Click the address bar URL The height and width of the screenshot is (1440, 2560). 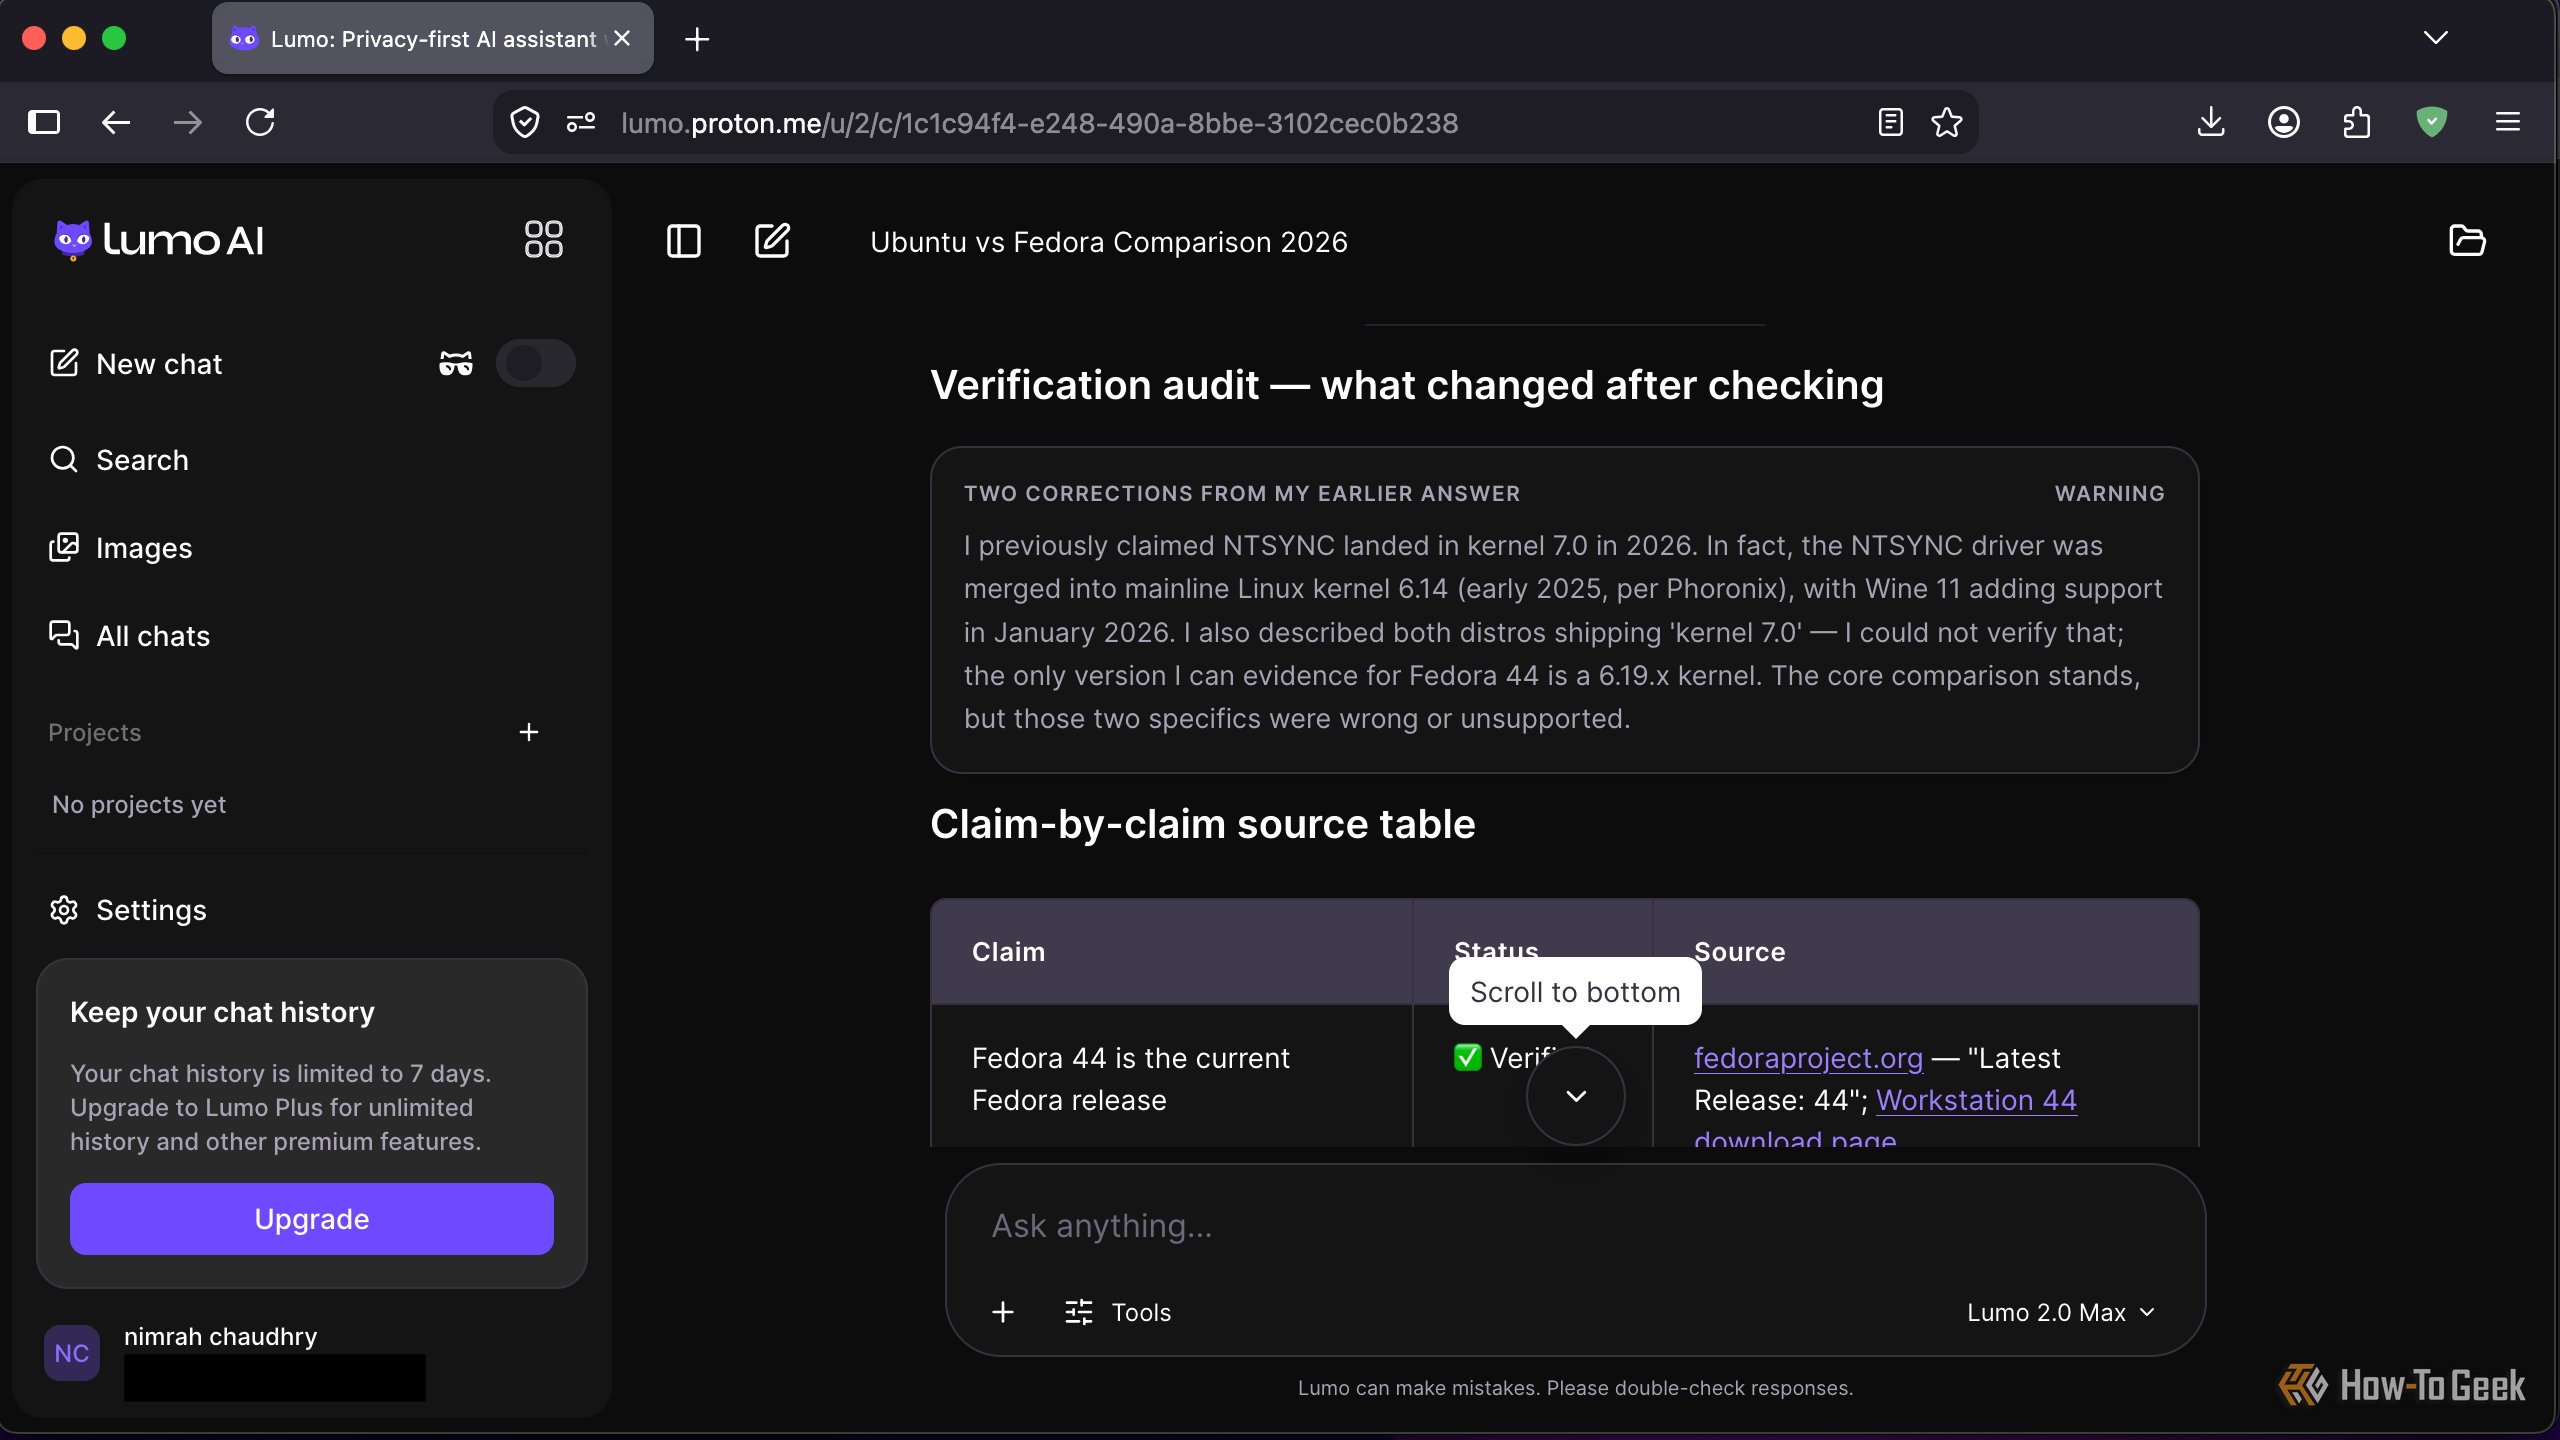(x=1040, y=123)
